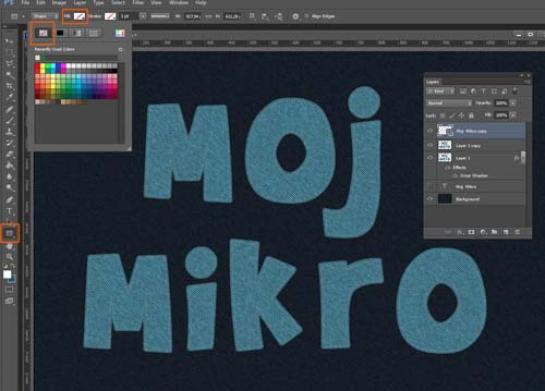Add a layer mask
Screen dimensions: 545x391
click(x=471, y=232)
